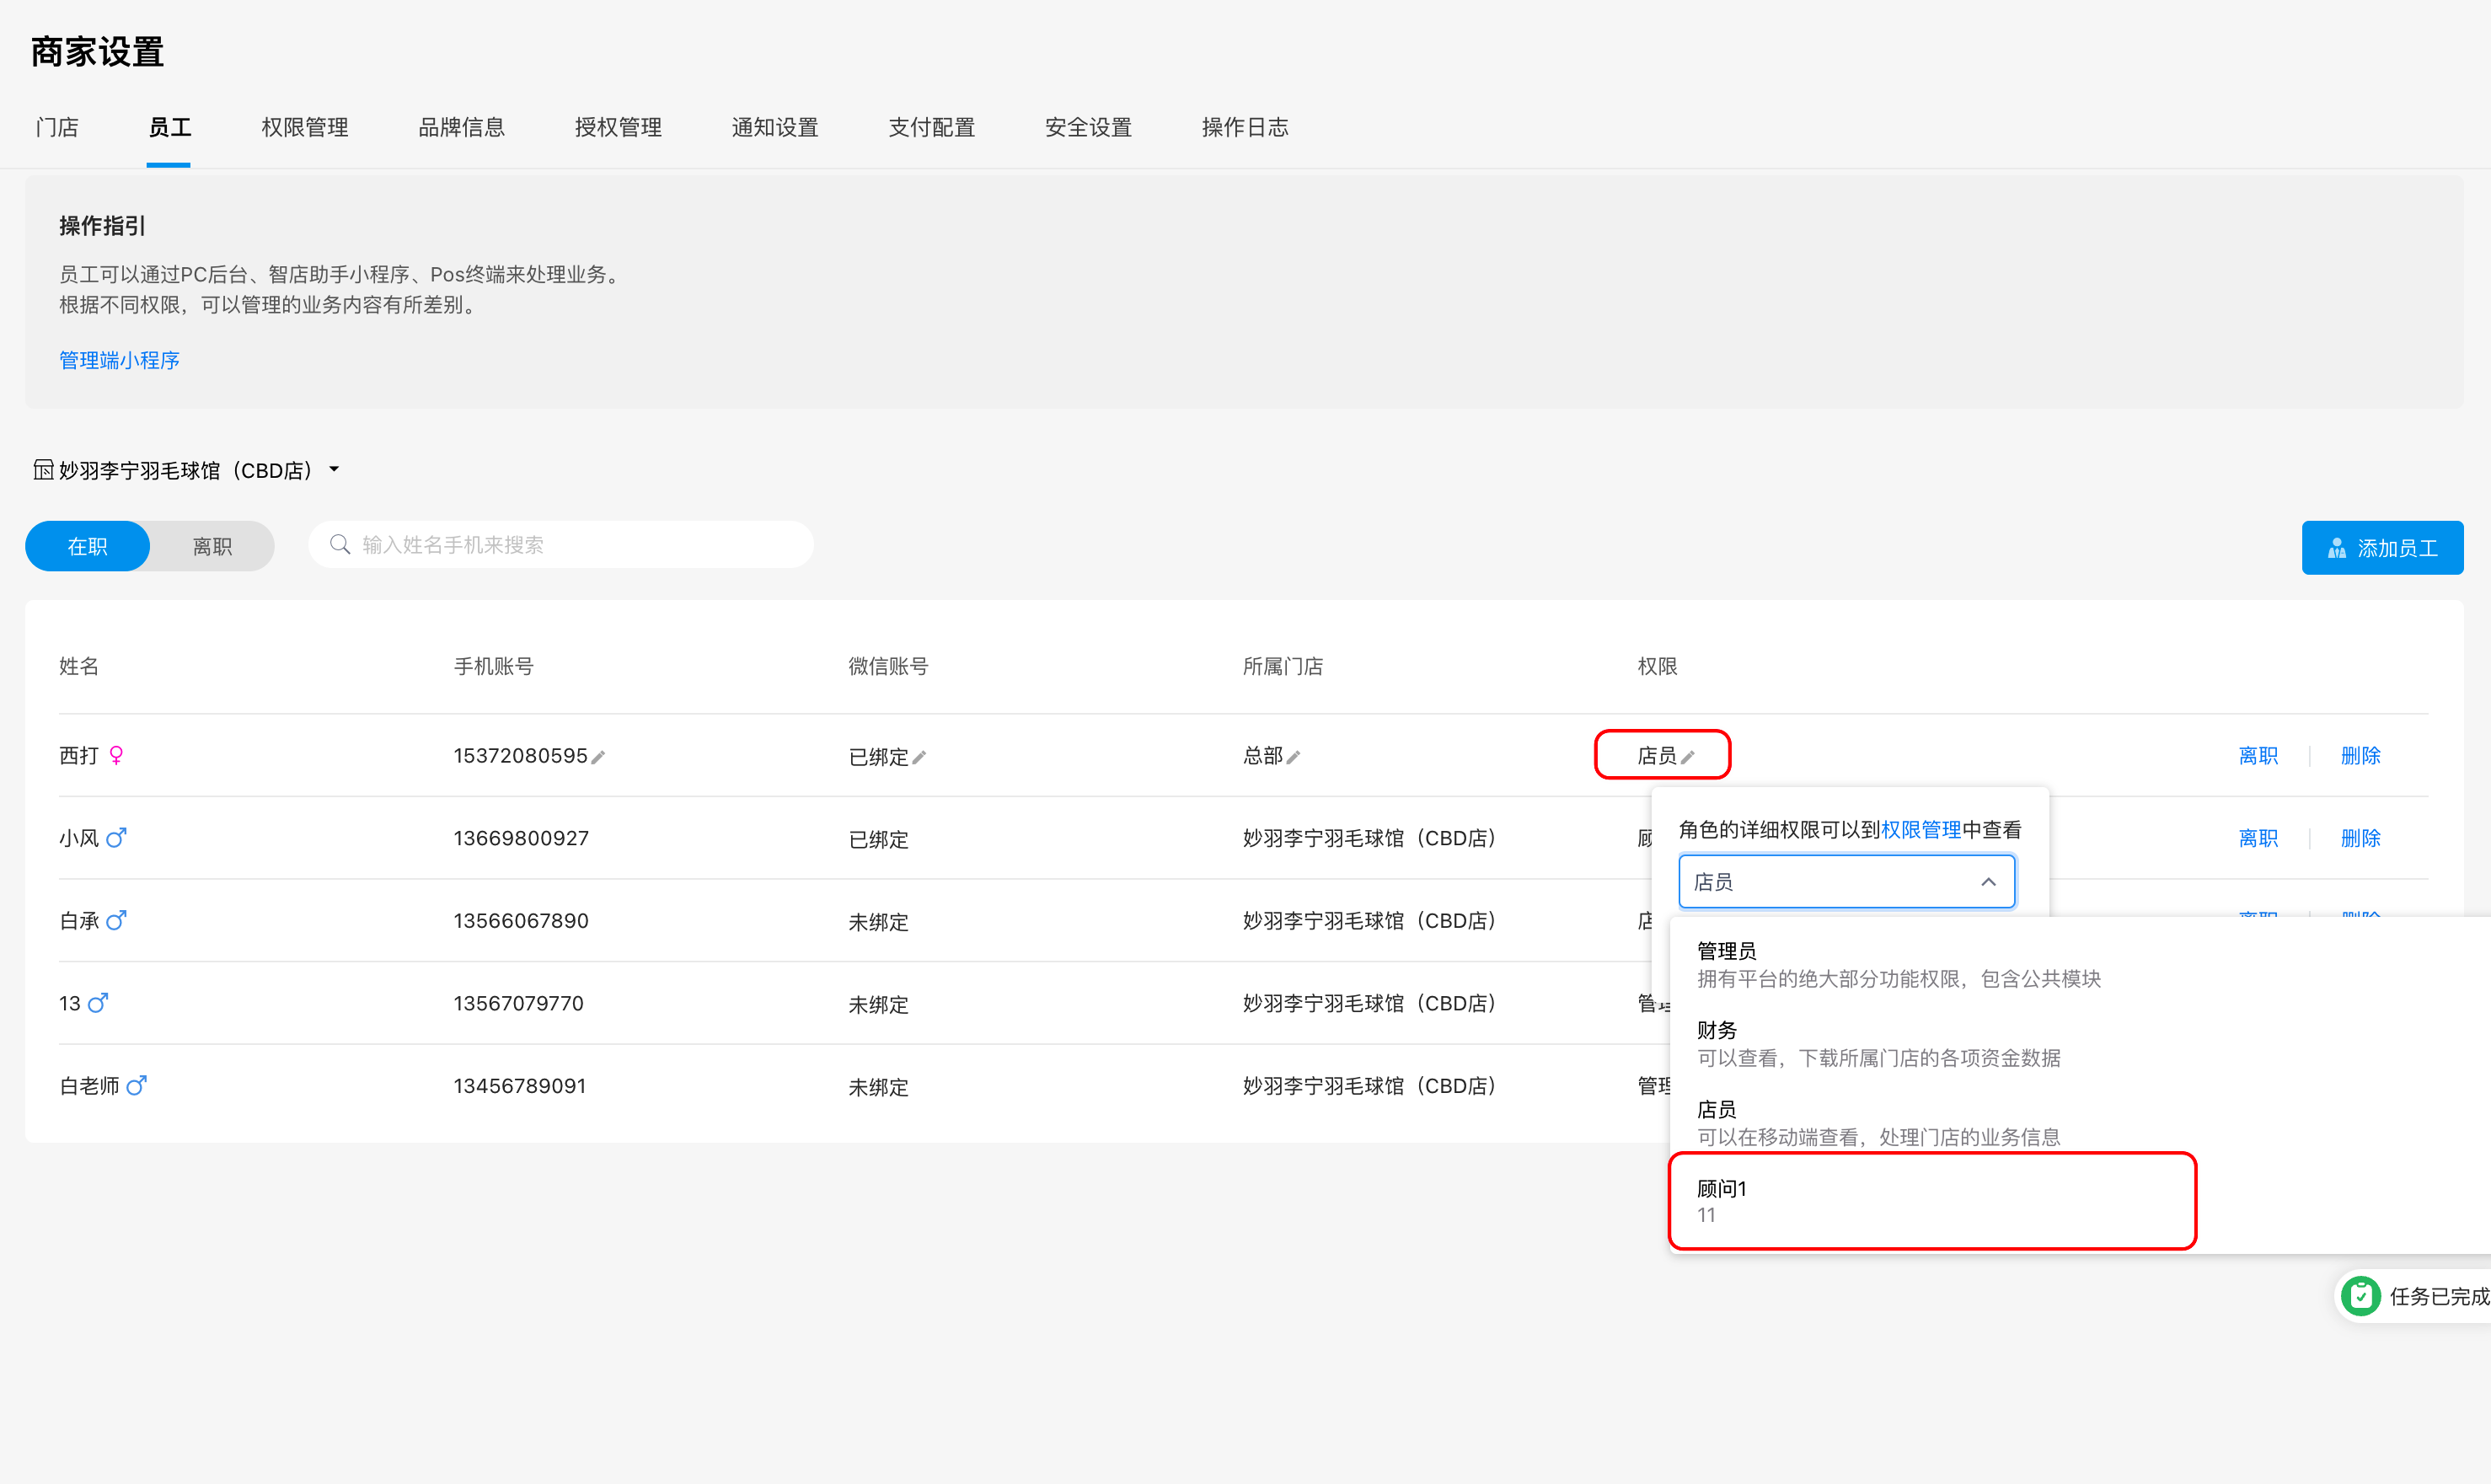This screenshot has height=1484, width=2491.
Task: Open the 品牌信息 tab
Action: [461, 127]
